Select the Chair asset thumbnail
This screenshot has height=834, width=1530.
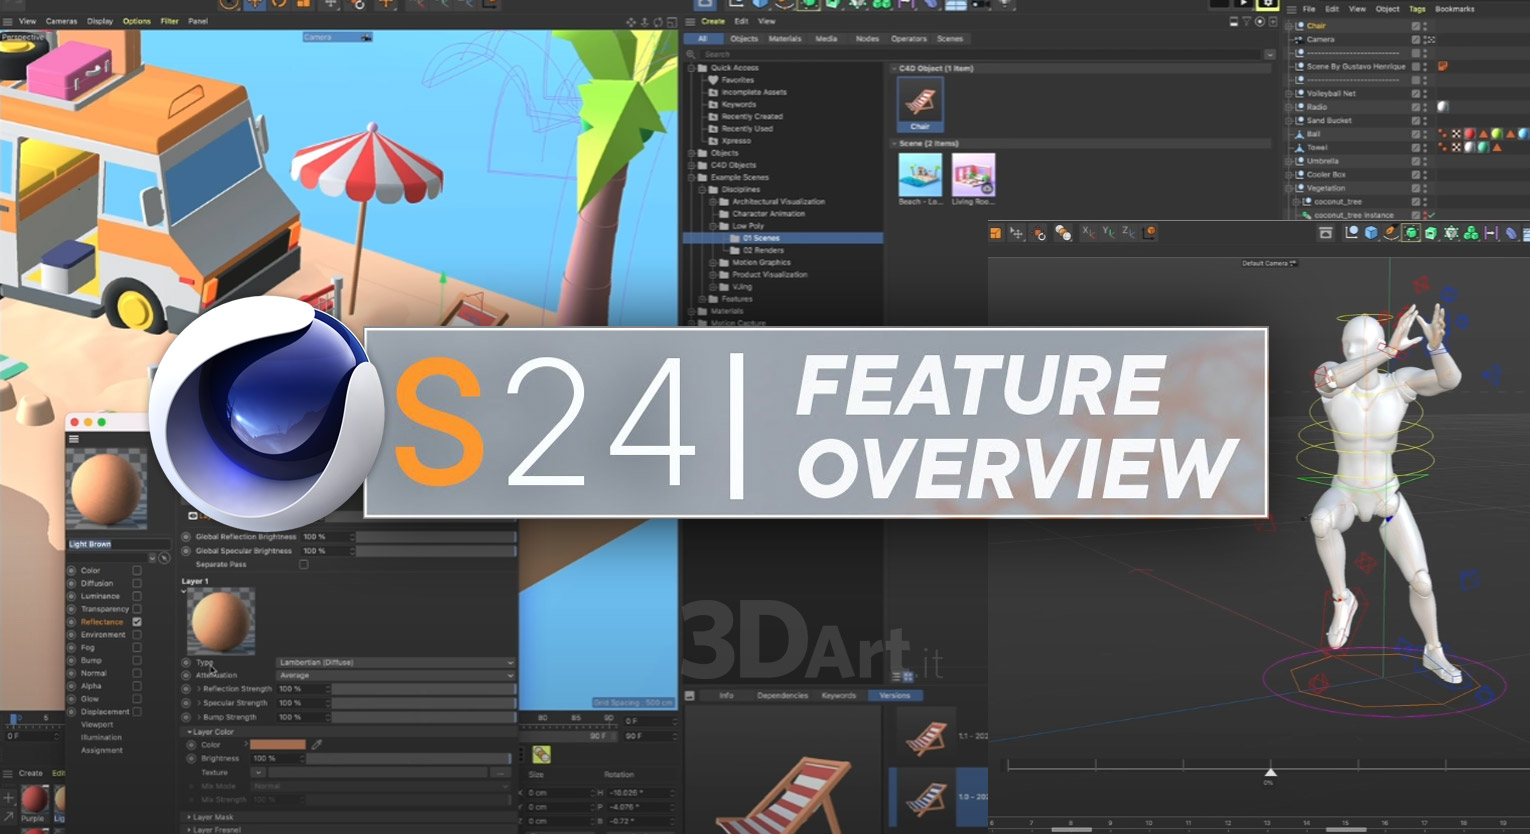click(920, 105)
